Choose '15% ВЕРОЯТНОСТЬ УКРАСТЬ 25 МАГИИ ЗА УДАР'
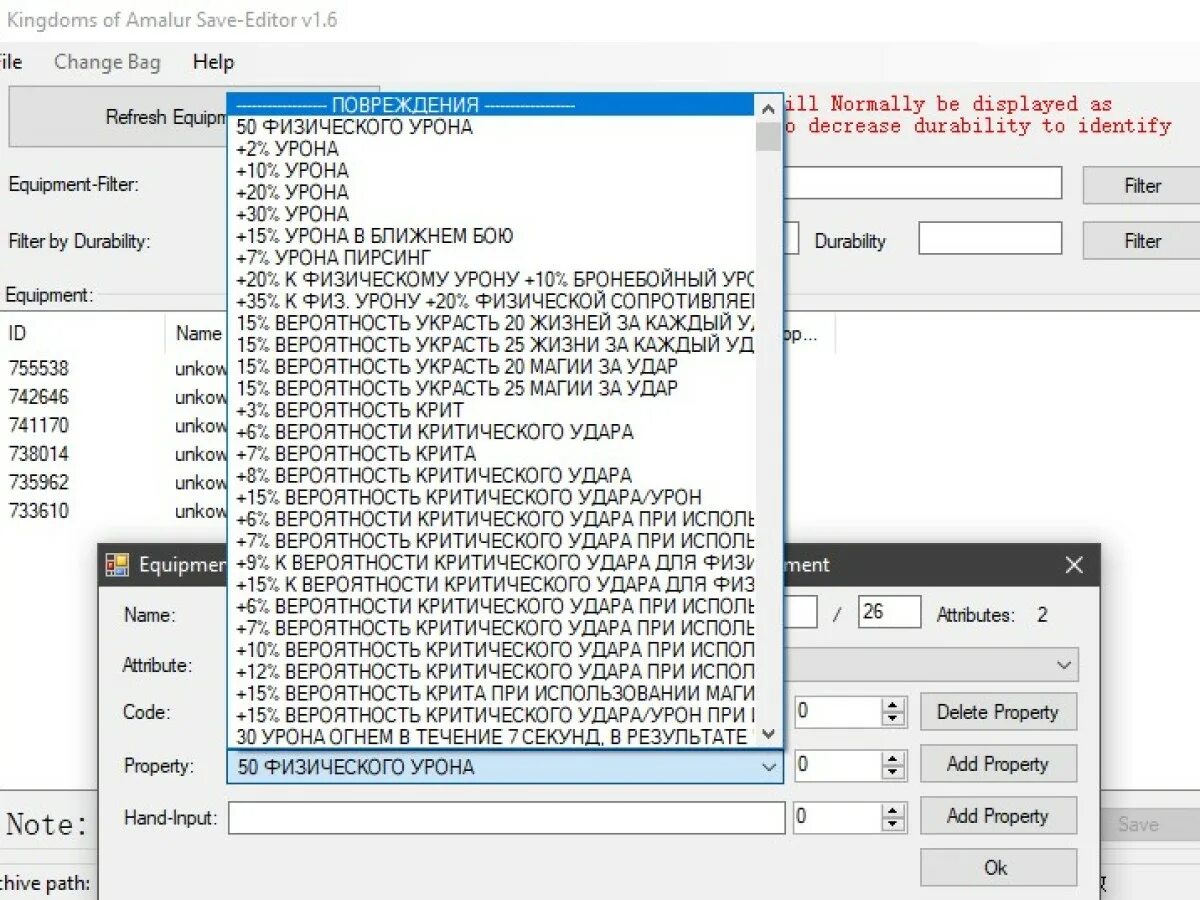Screen dimensions: 1200x900 492,388
